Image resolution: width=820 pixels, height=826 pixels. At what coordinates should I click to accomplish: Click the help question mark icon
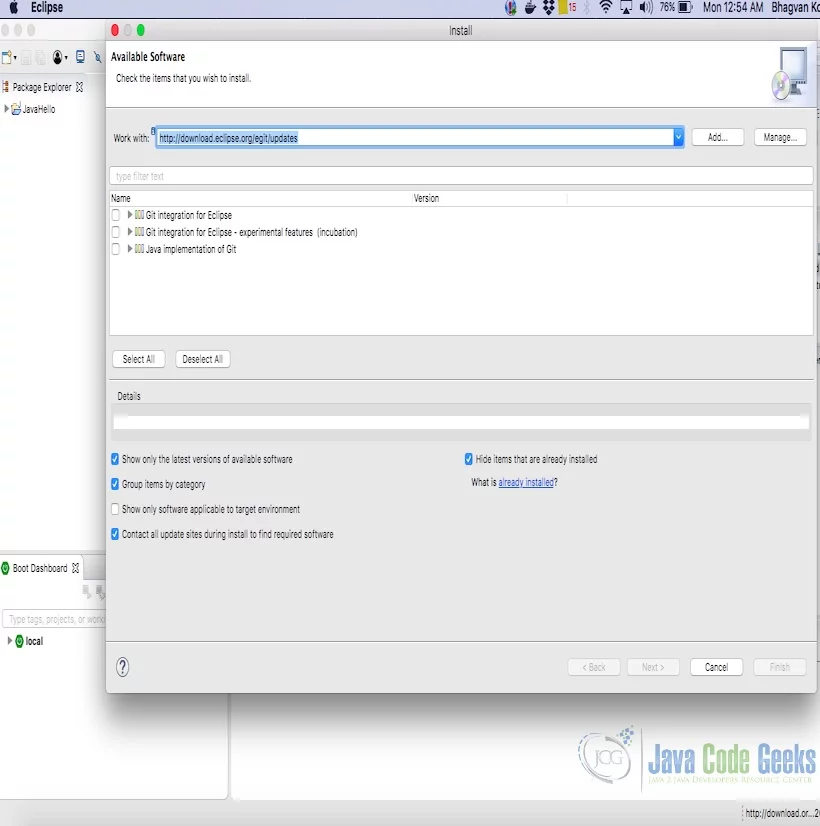point(123,667)
